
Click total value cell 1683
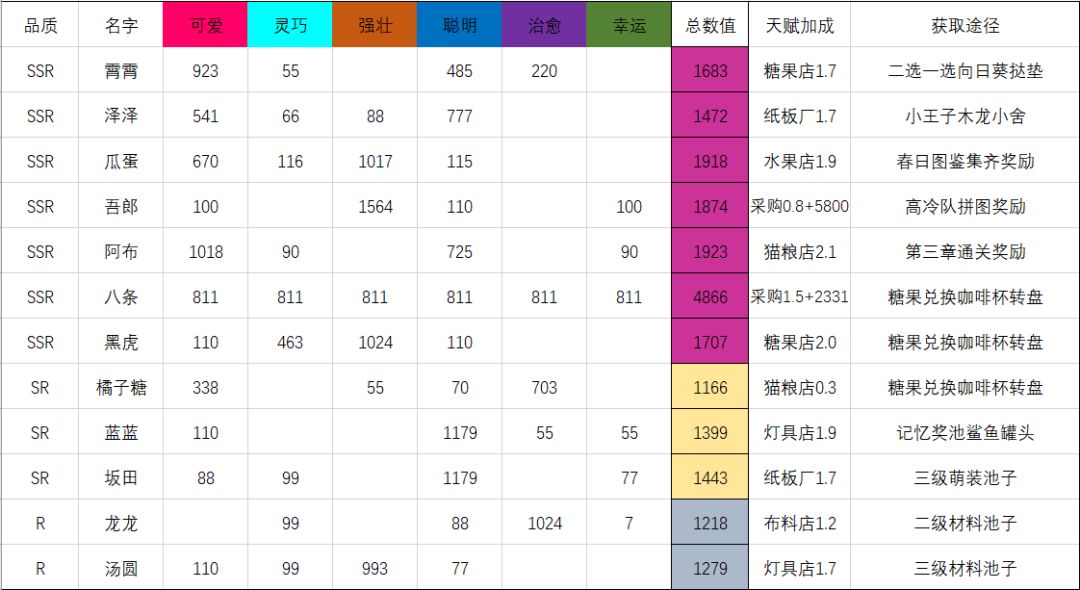710,70
